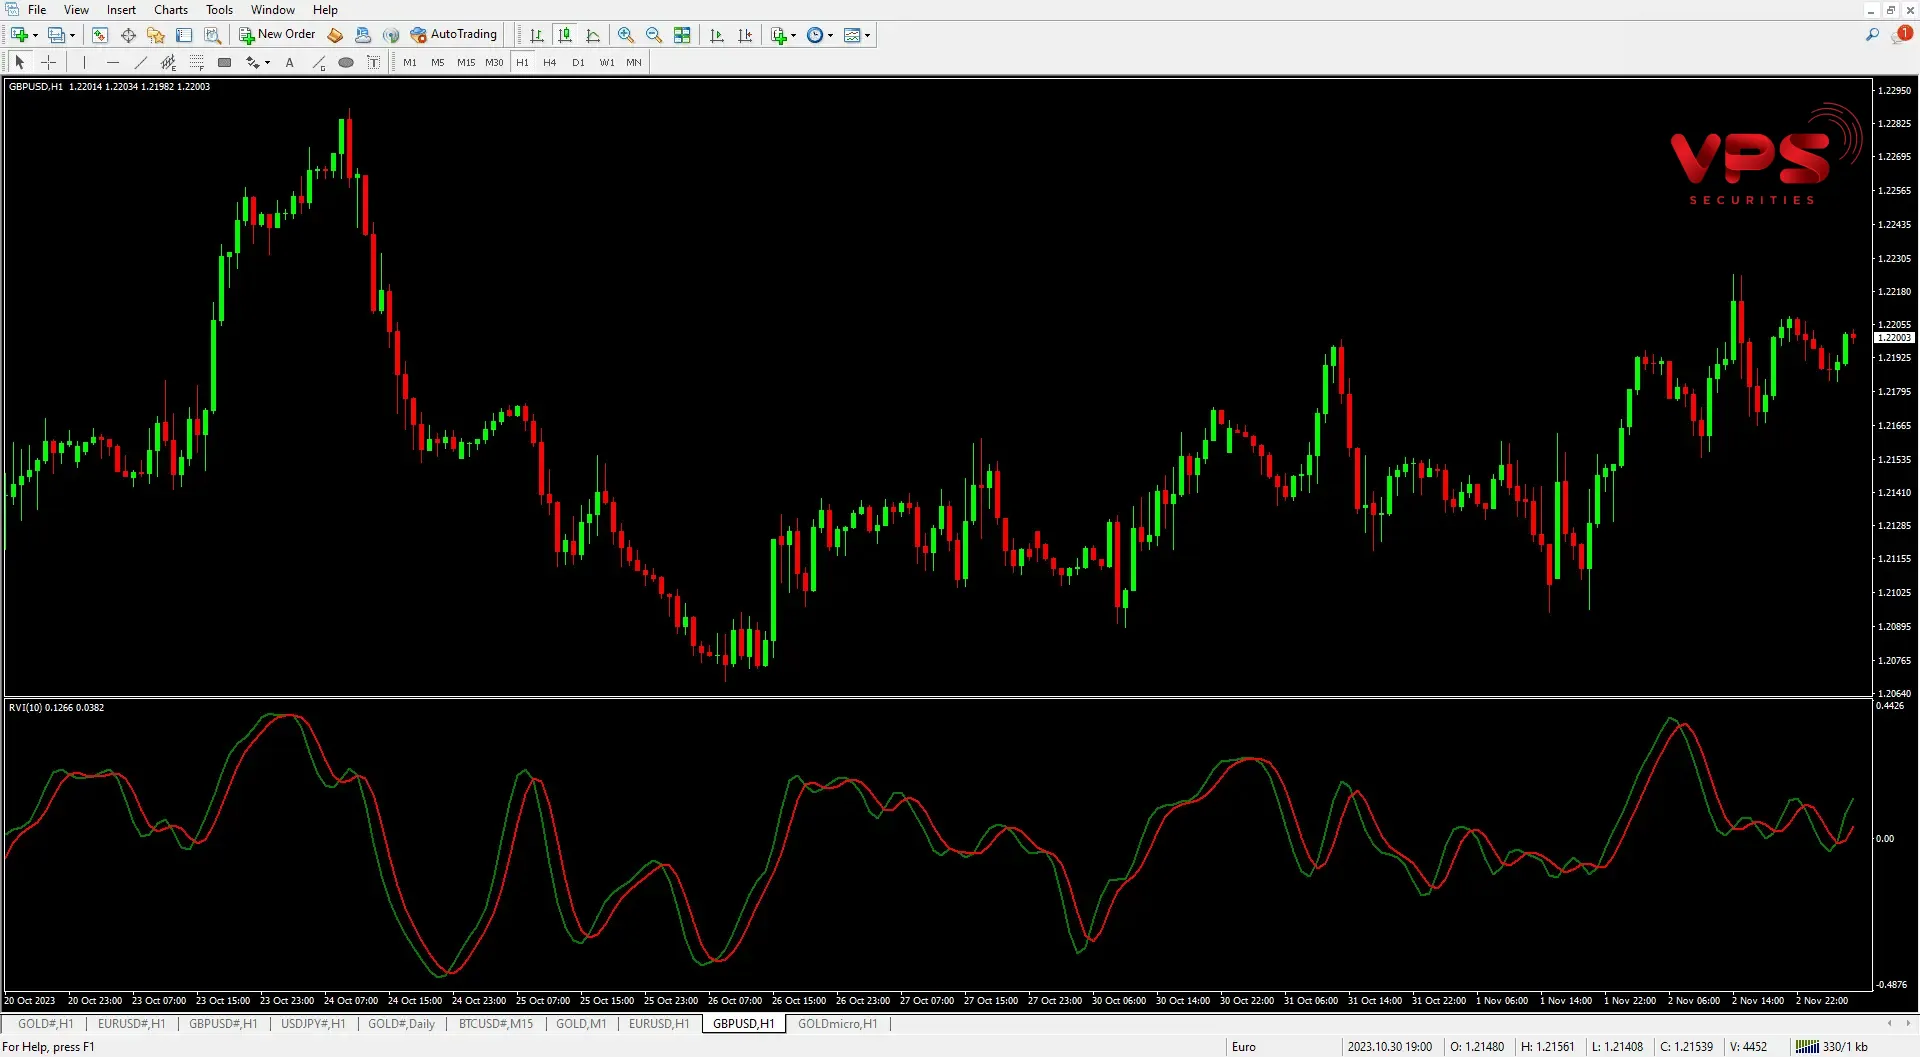Open the periodicity clock dropdown
The image size is (1920, 1057).
(830, 35)
